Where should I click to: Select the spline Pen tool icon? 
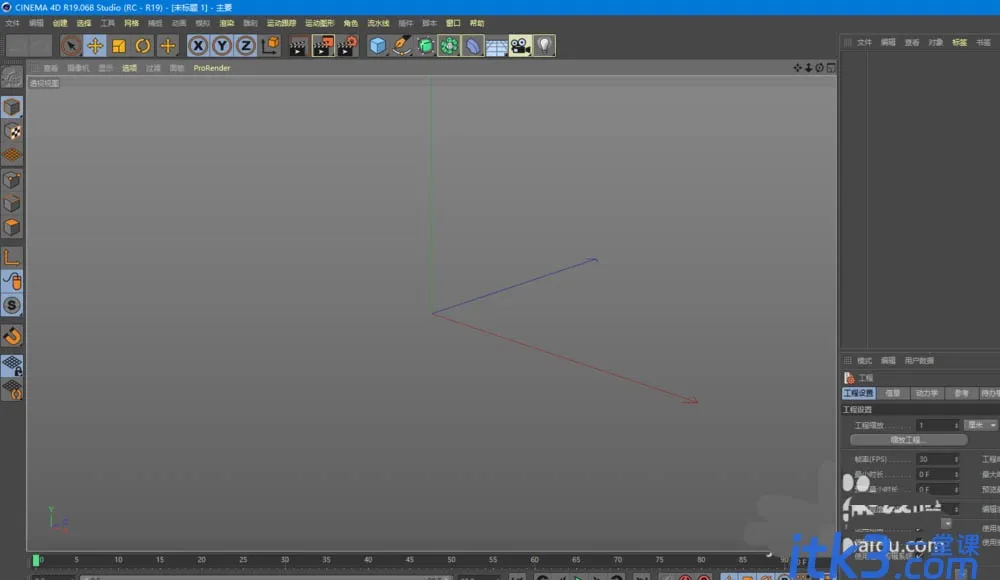402,46
